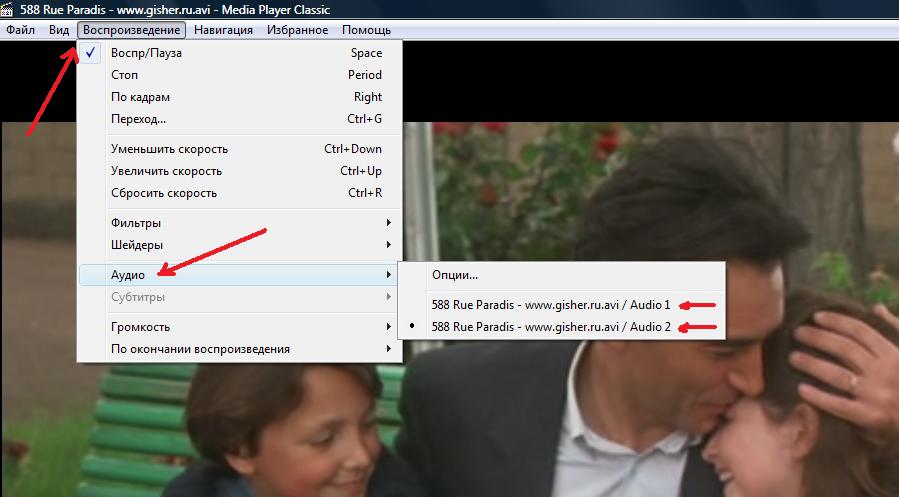
Task: Click the Воспроизведение menu
Action: [x=131, y=30]
